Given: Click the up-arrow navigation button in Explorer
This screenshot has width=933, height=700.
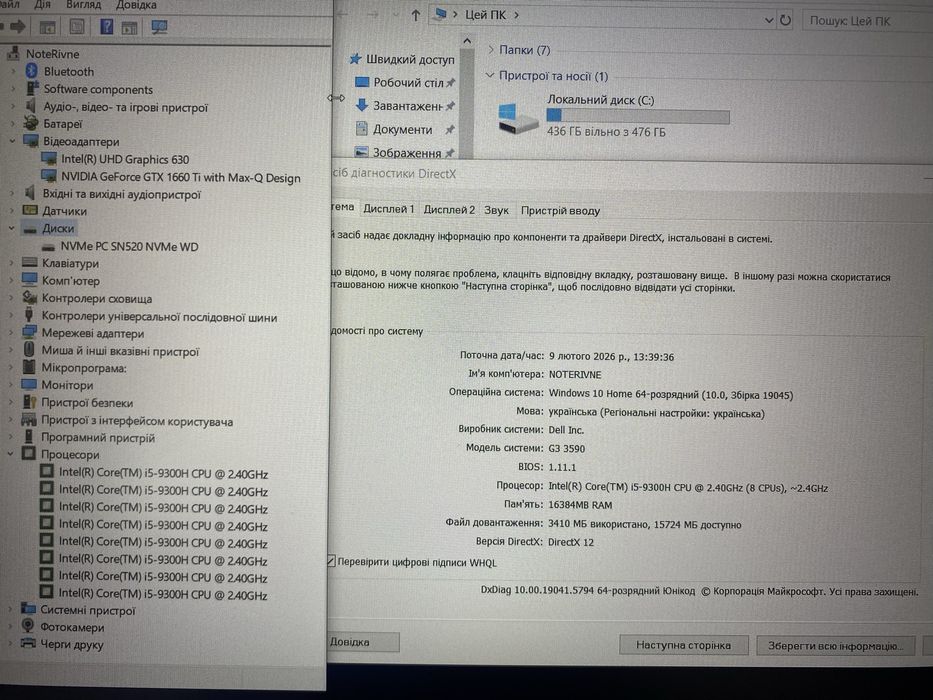Looking at the screenshot, I should pos(416,16).
